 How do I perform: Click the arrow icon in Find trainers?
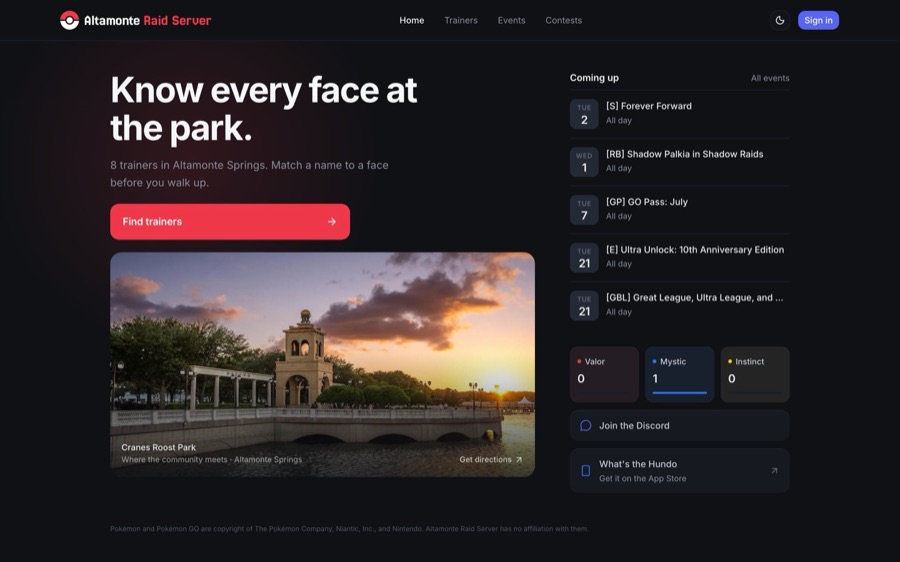pyautogui.click(x=332, y=222)
